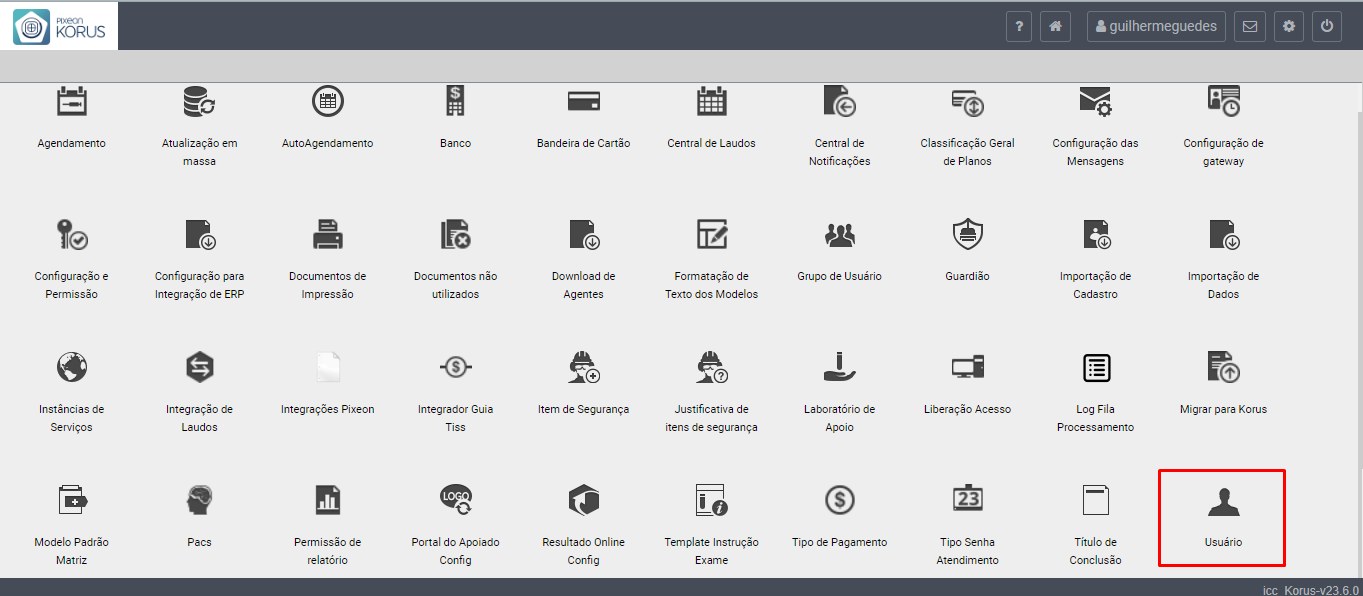Open messages envelope button

click(1250, 27)
